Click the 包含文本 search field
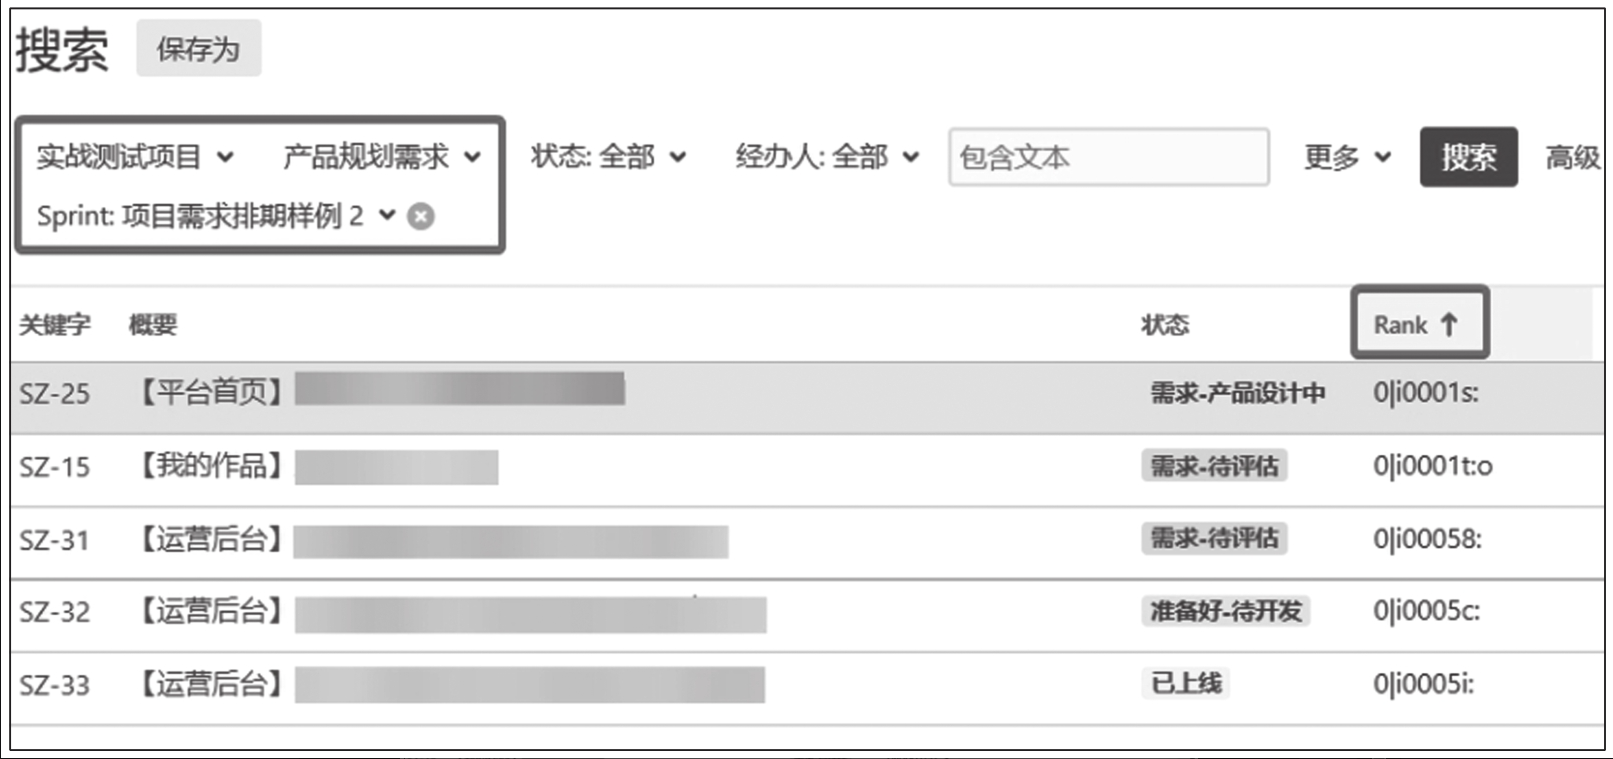 coord(1108,157)
